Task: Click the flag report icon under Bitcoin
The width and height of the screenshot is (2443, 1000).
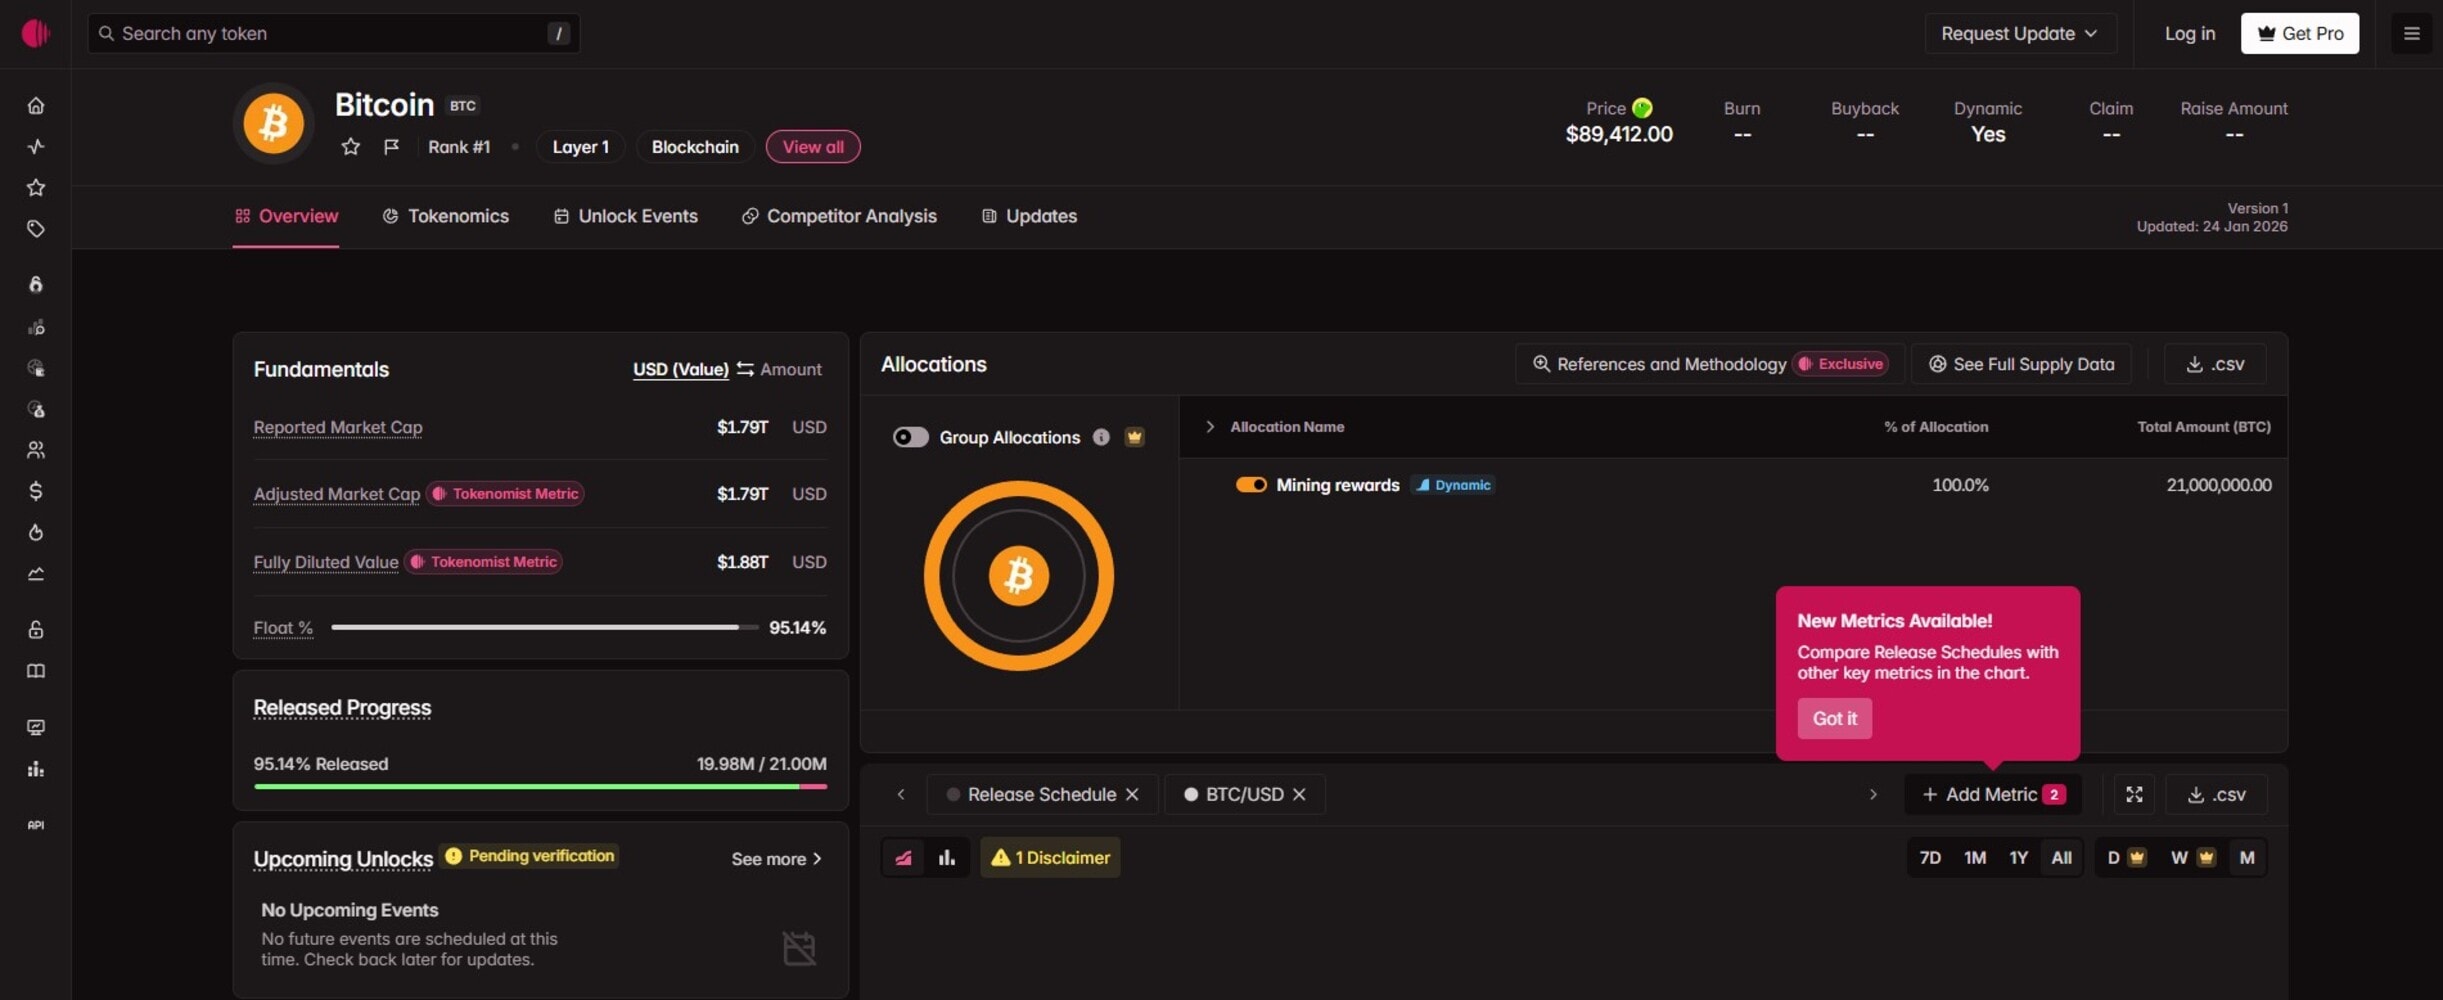Action: pyautogui.click(x=391, y=147)
